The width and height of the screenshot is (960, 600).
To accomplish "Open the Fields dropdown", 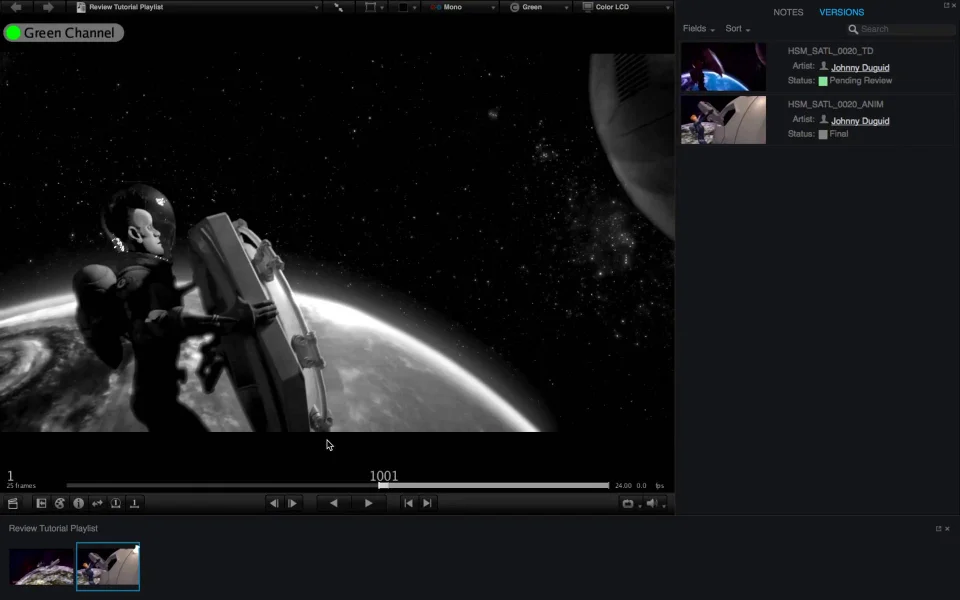I will [699, 29].
